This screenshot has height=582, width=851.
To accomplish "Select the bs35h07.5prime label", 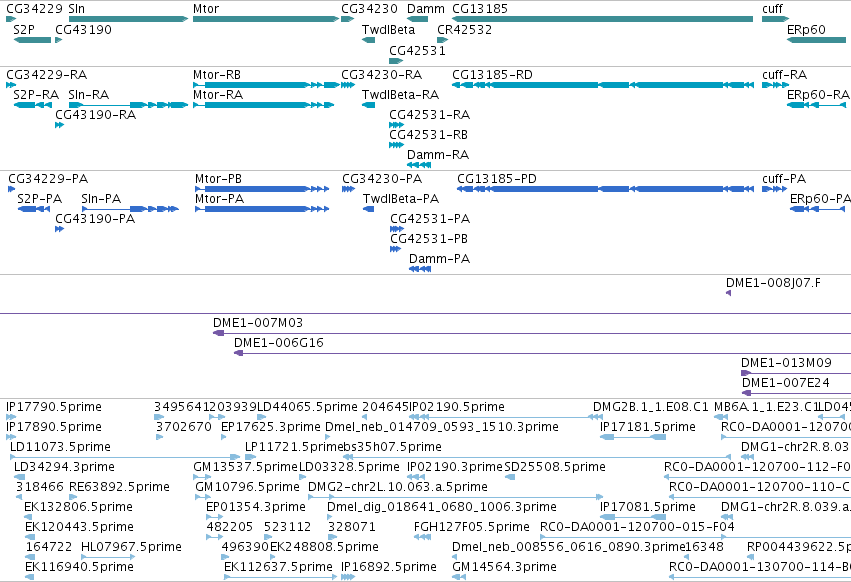I will coord(392,447).
